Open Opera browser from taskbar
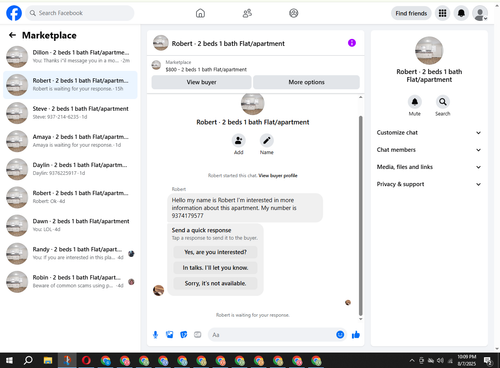The image size is (500, 368). 86,360
